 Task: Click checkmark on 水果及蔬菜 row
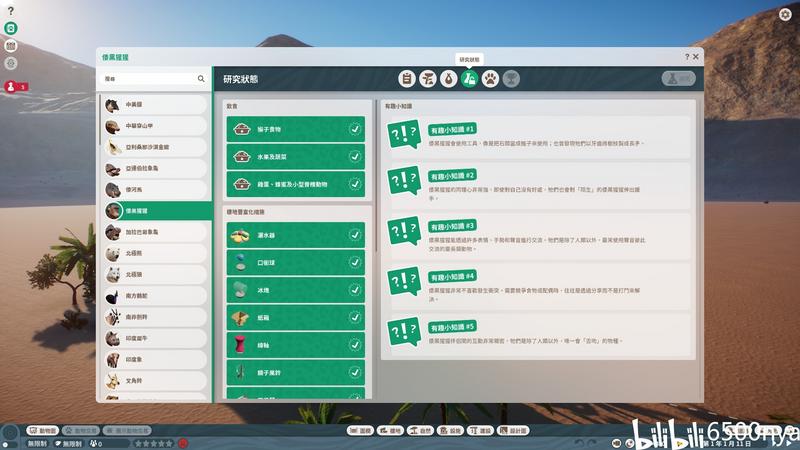coord(355,157)
